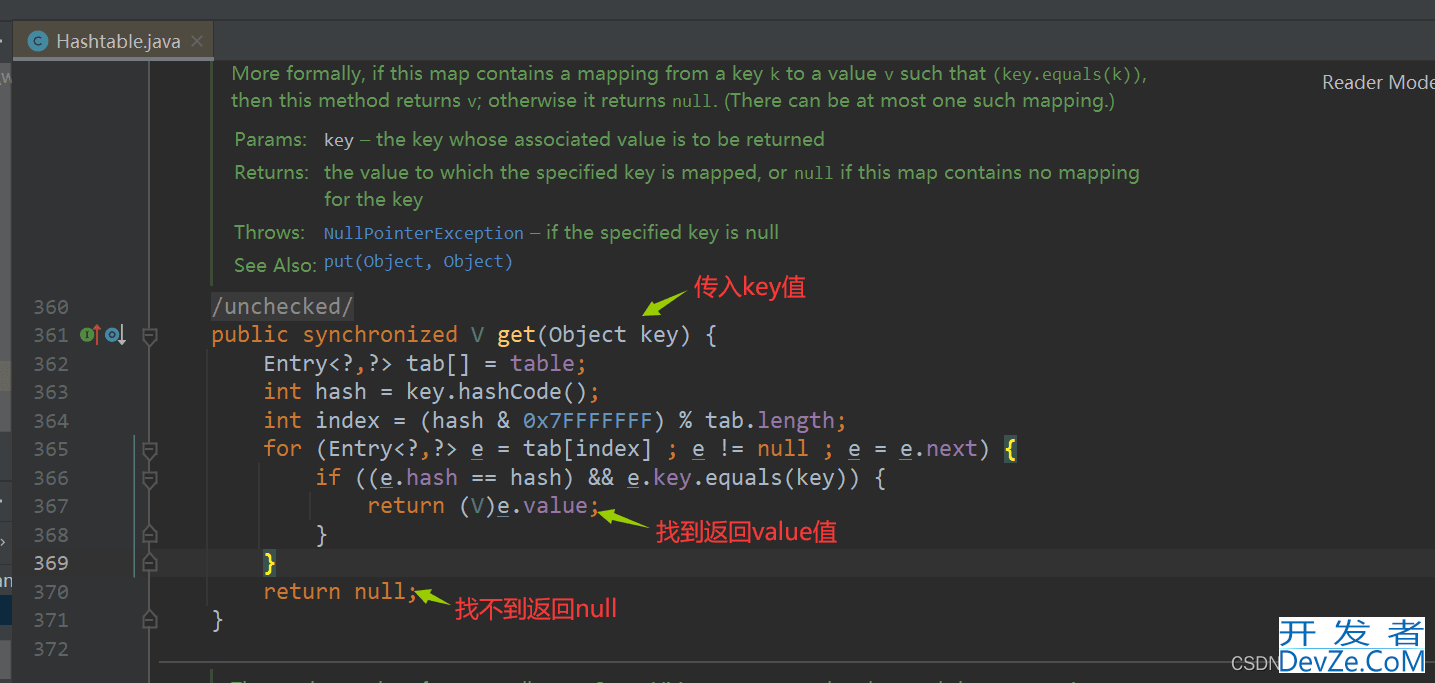The width and height of the screenshot is (1435, 683).
Task: Click the fold end marker on line 369
Action: pyautogui.click(x=150, y=563)
